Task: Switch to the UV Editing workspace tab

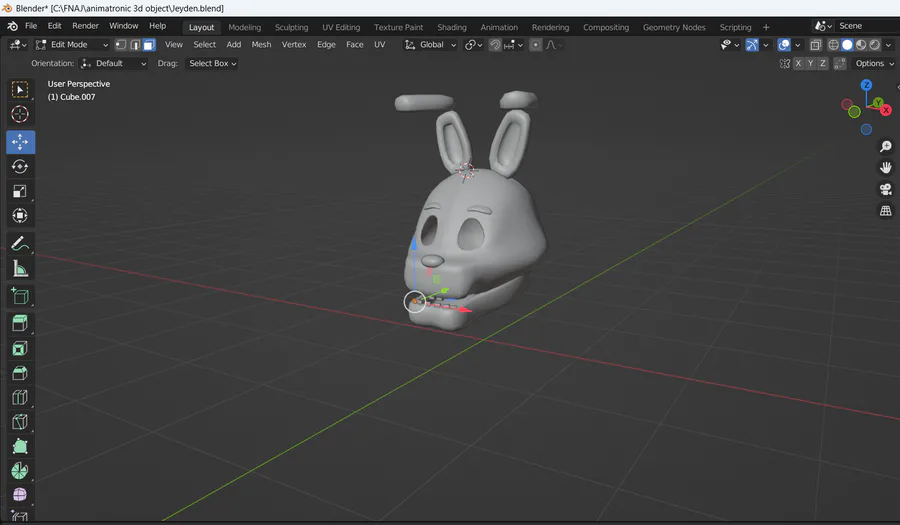Action: pos(341,27)
